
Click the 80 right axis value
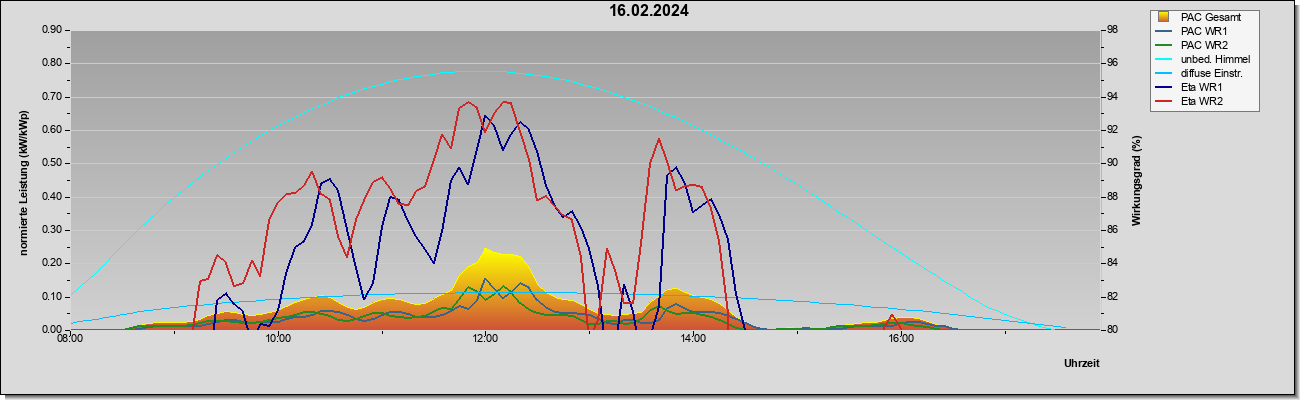tap(1112, 330)
